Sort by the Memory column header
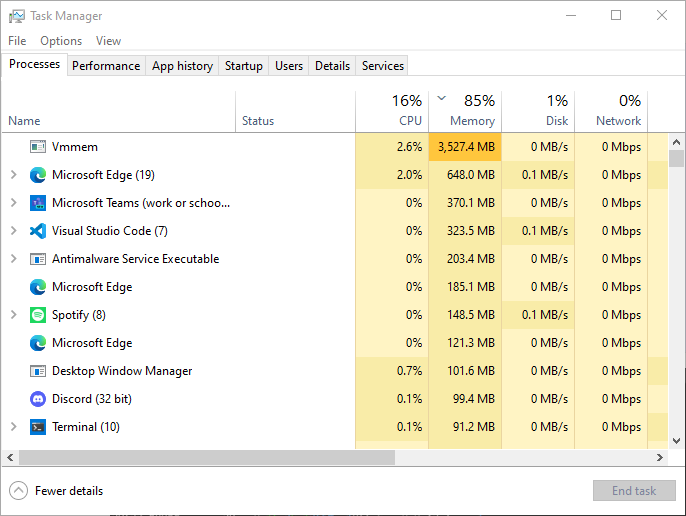 coord(465,112)
